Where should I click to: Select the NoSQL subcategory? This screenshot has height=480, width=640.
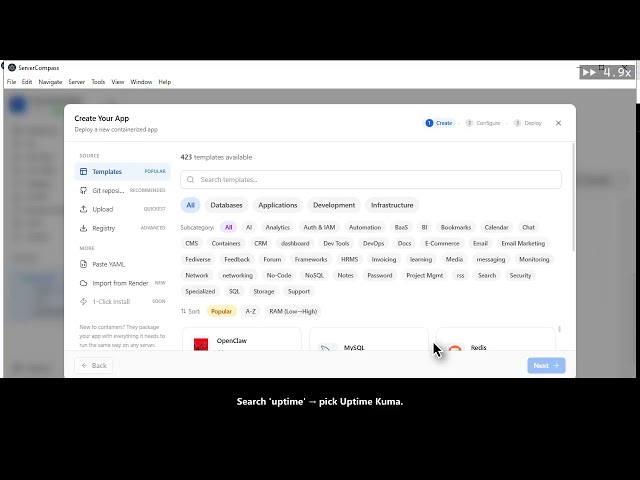314,275
